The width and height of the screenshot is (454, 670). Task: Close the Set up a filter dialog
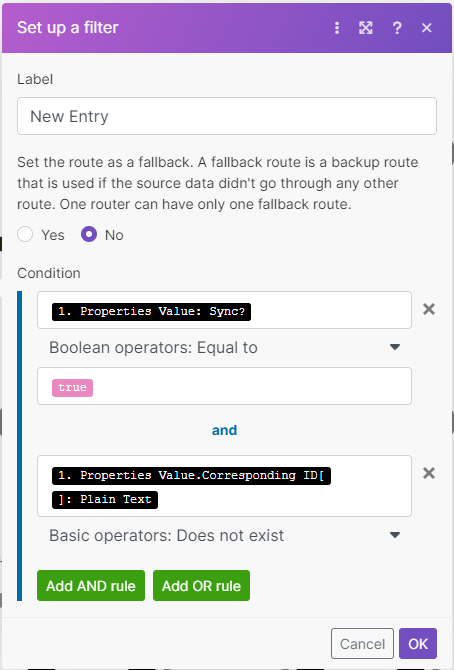pos(427,28)
